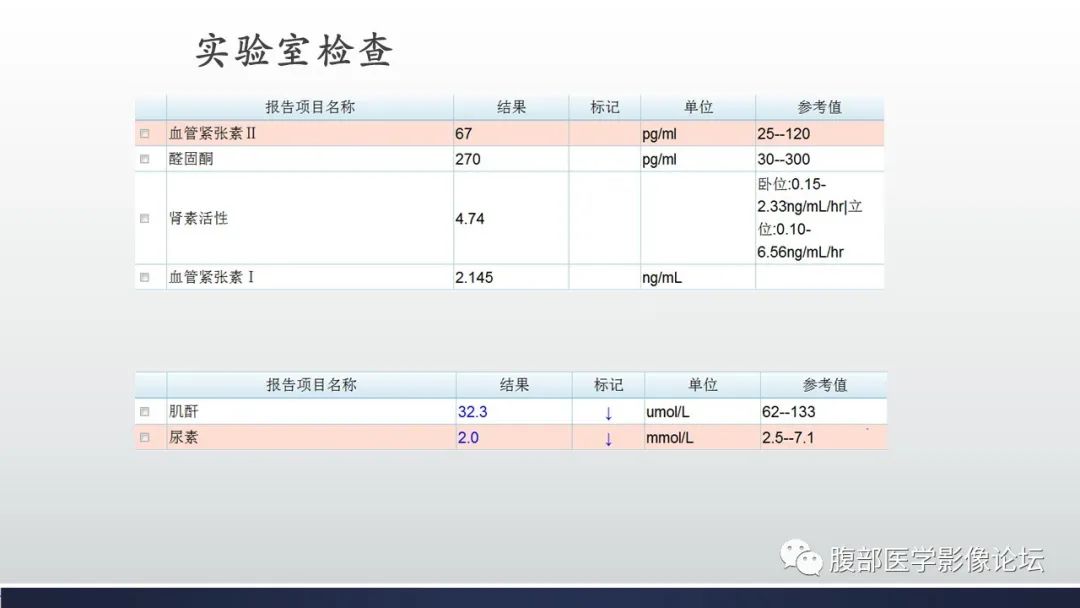Click the blue 32.3 creatinine result
The height and width of the screenshot is (608, 1080).
(x=473, y=411)
